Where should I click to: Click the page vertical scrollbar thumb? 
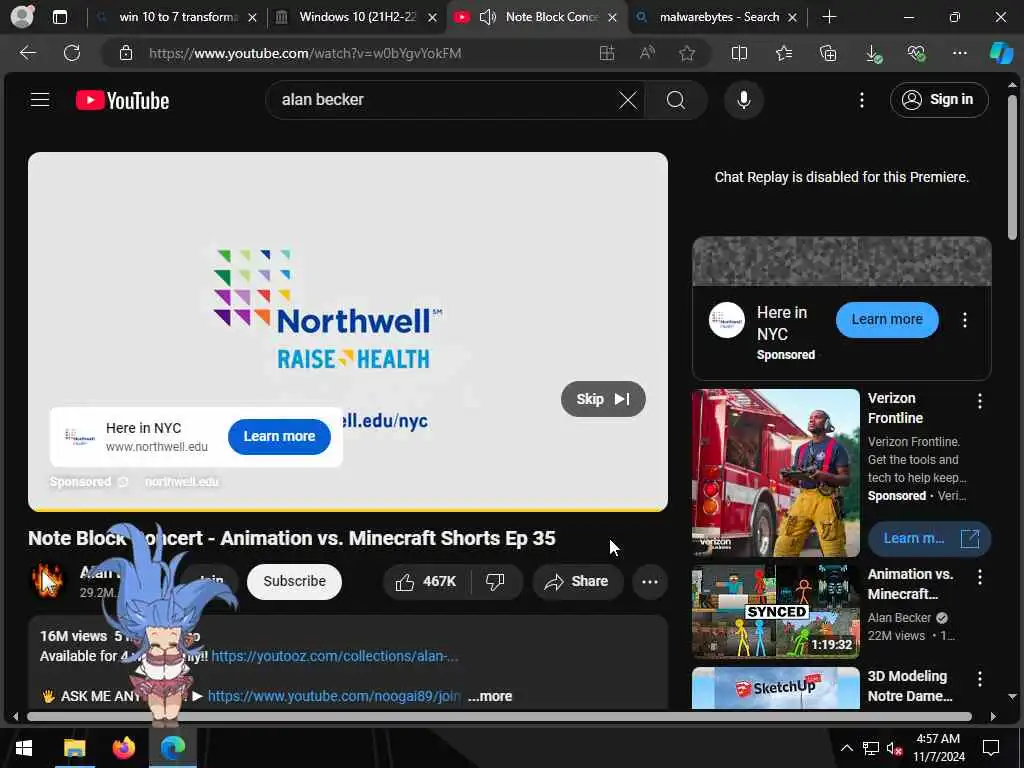point(1012,167)
